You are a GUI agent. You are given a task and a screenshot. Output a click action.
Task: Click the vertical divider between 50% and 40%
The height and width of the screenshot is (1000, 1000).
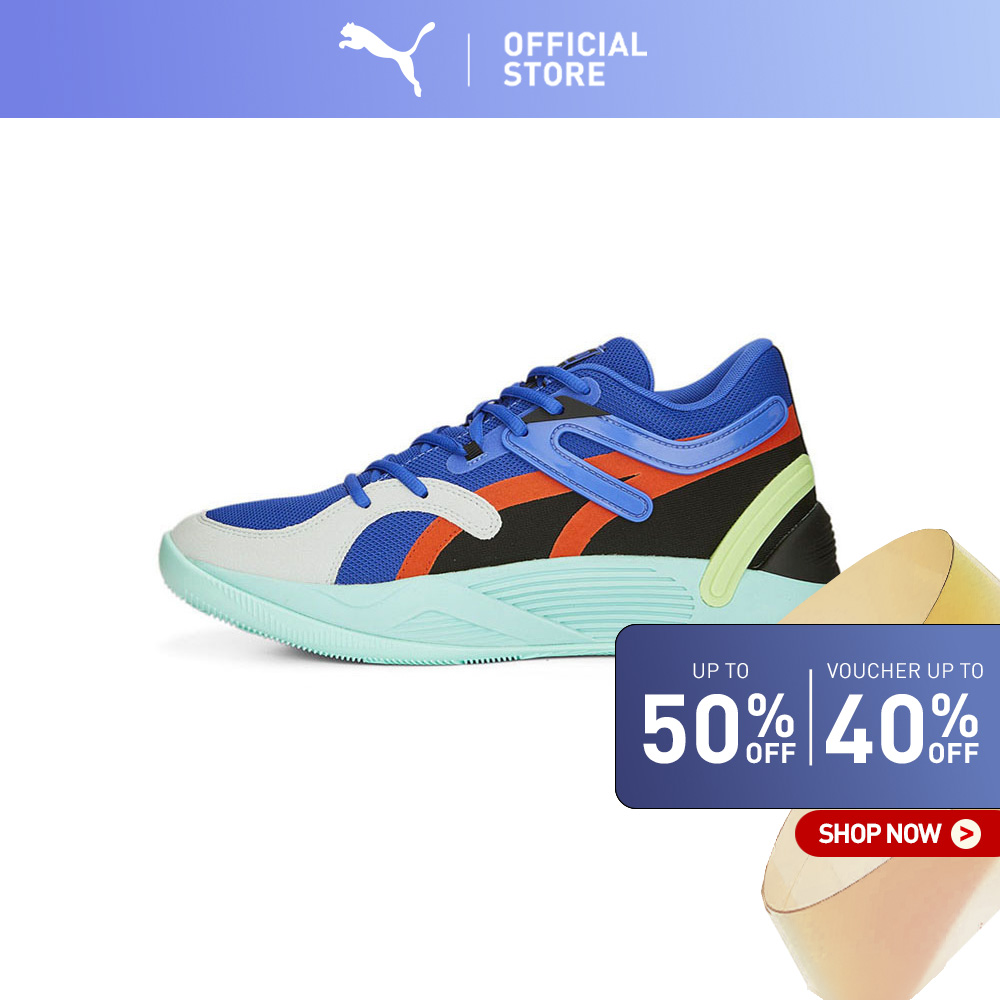click(x=811, y=717)
